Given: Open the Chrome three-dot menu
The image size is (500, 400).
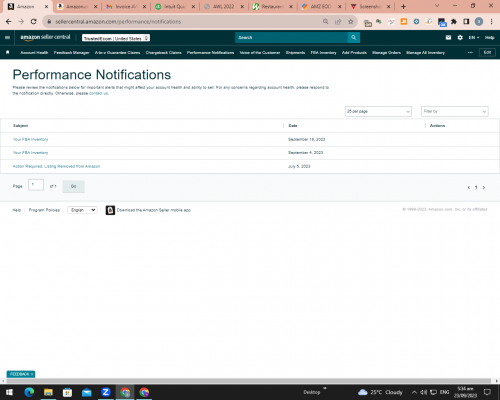Looking at the screenshot, I should (491, 22).
